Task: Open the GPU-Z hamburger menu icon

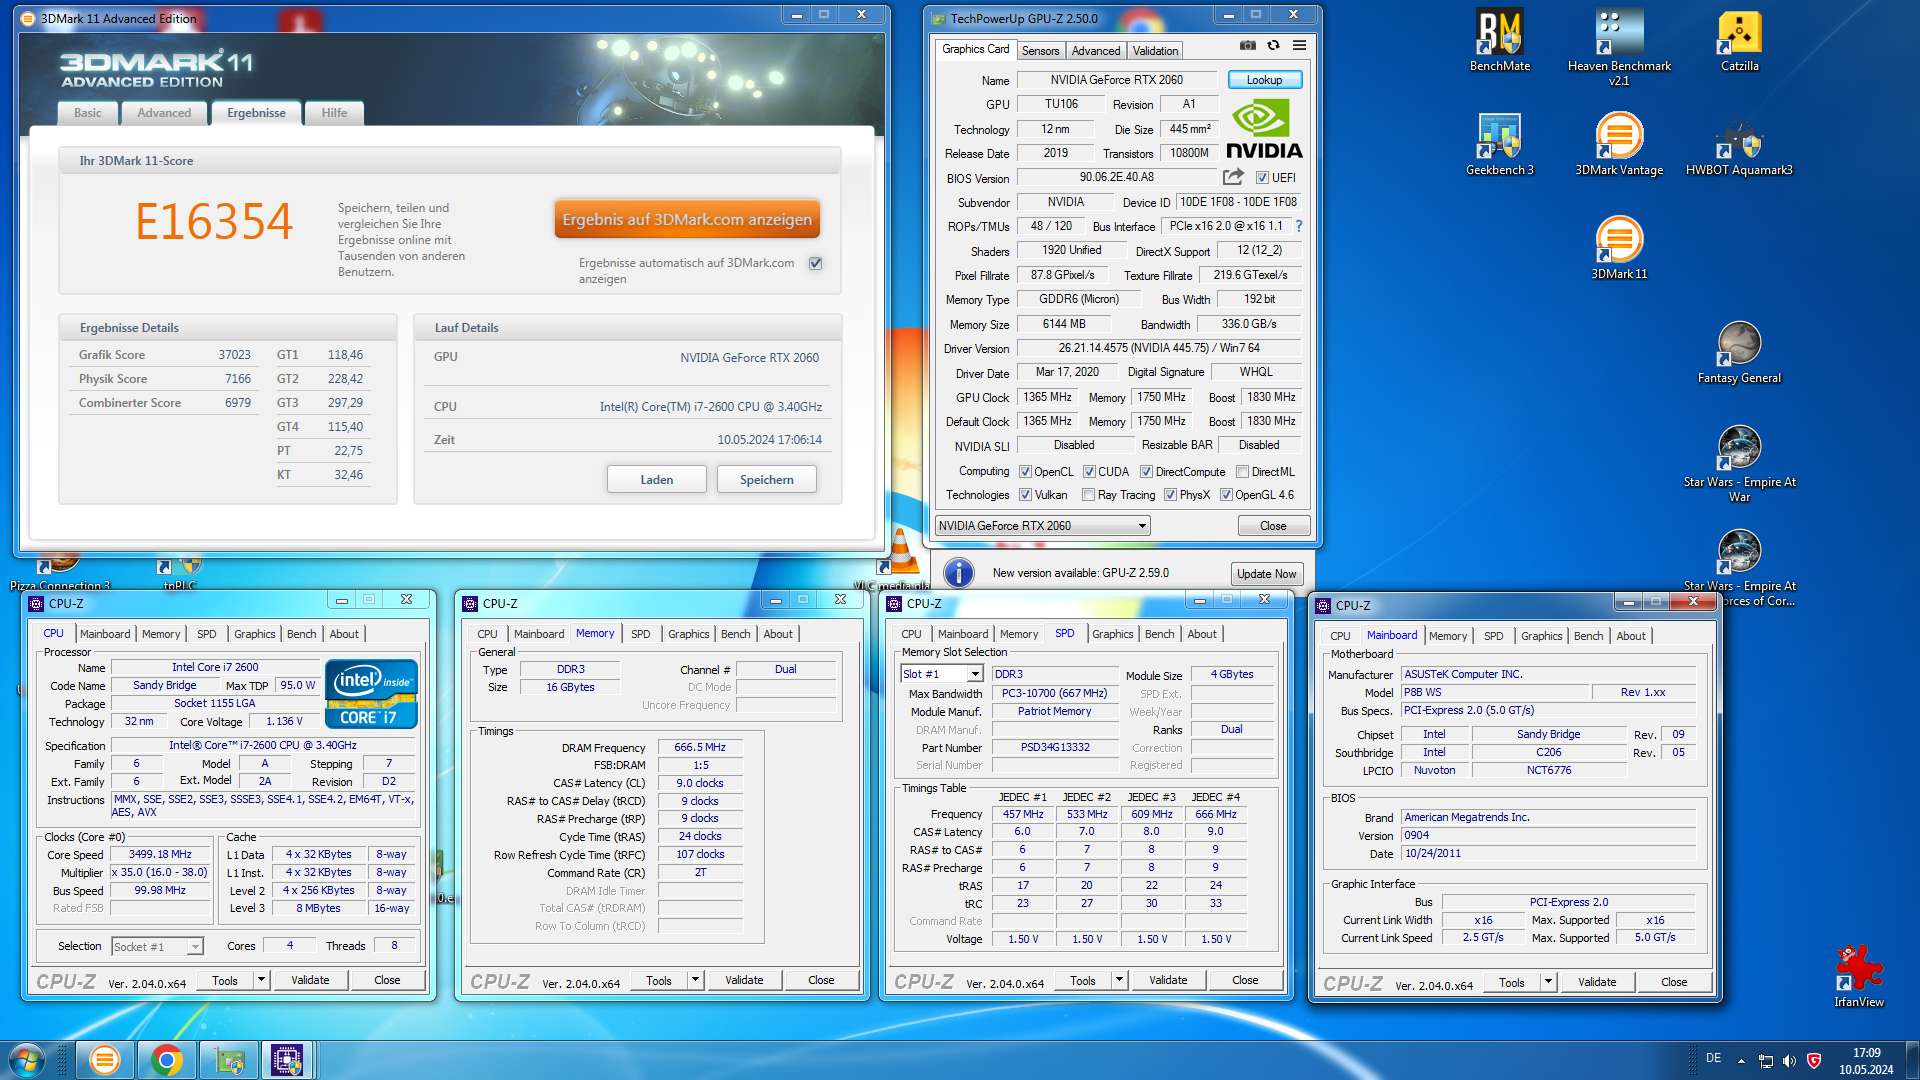Action: [x=1299, y=45]
